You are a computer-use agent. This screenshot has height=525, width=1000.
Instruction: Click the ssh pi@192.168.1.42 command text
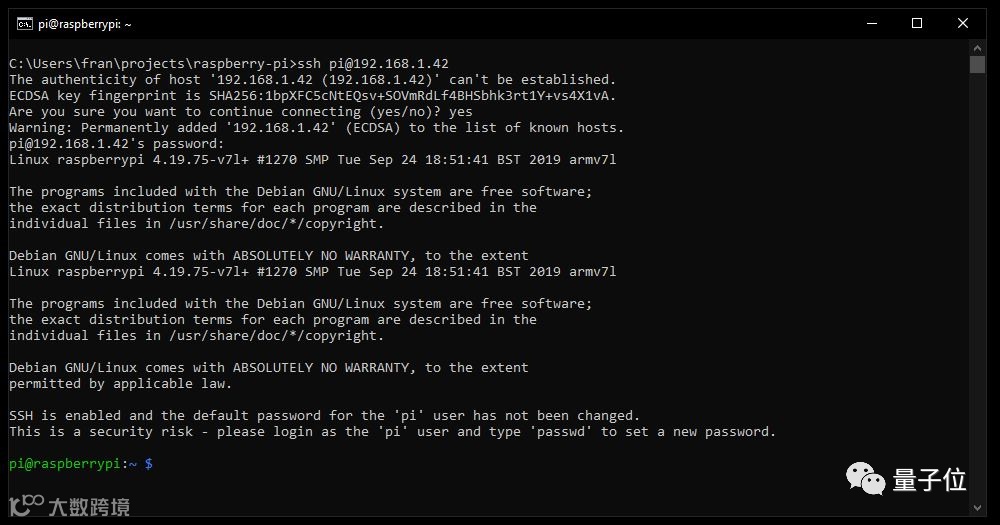pyautogui.click(x=373, y=64)
